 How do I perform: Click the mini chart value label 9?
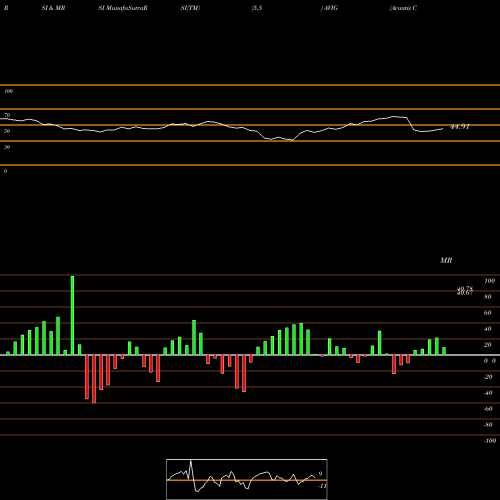click(320, 474)
